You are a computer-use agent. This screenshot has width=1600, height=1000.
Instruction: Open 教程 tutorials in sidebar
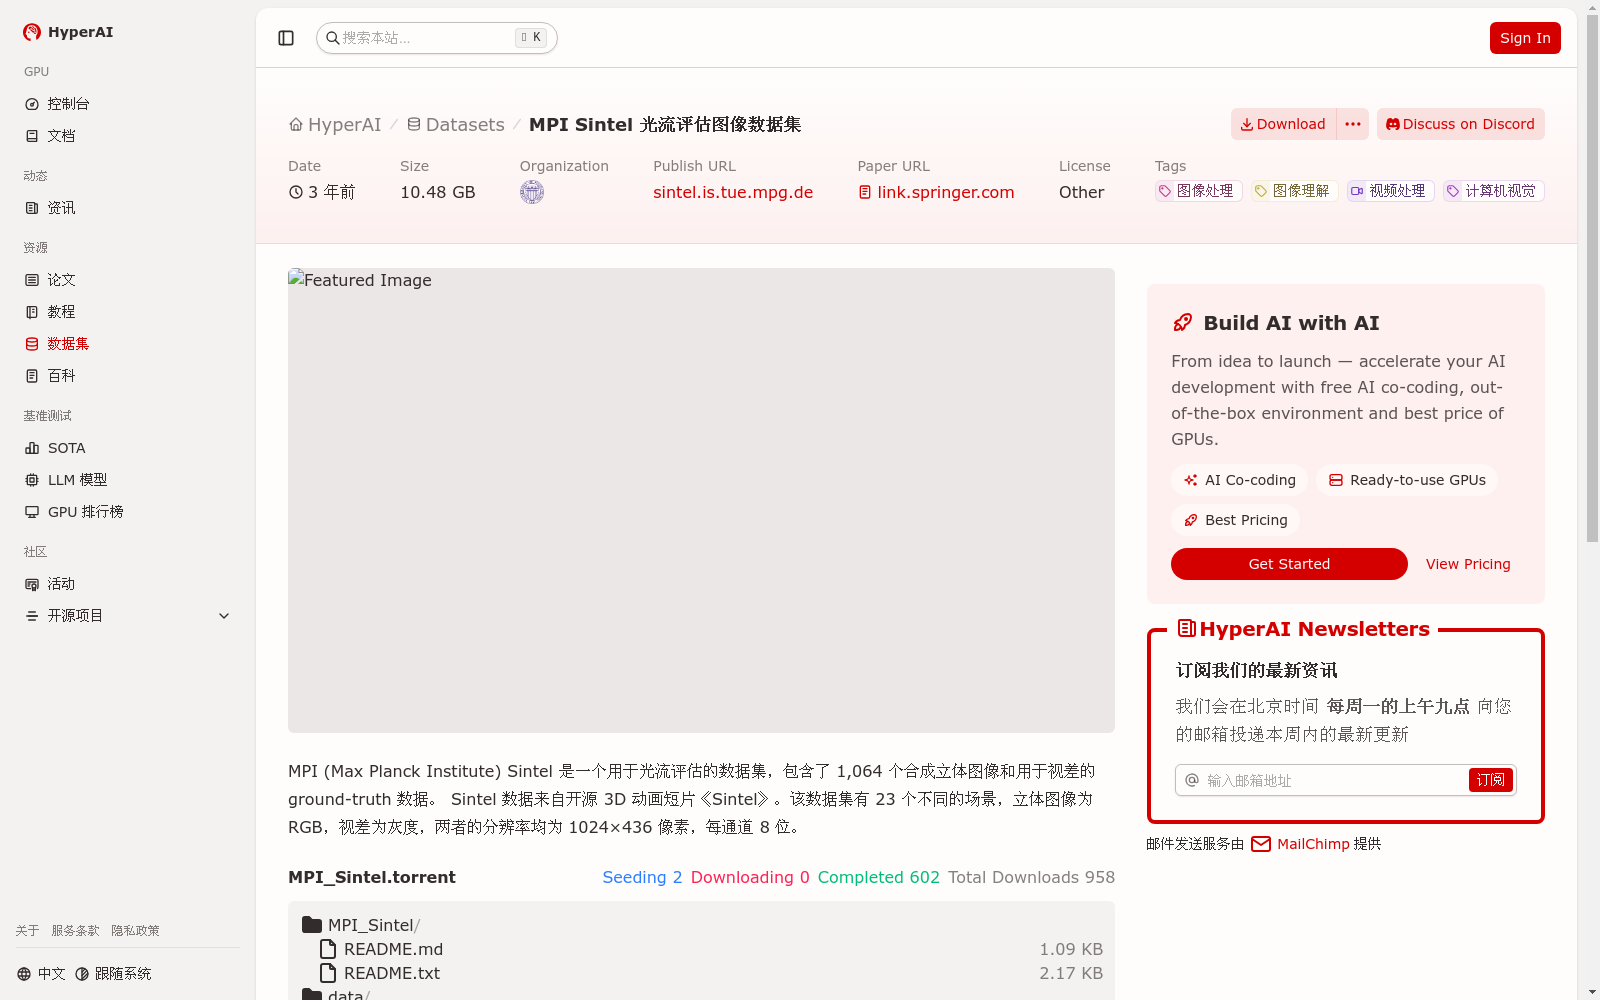[128, 312]
